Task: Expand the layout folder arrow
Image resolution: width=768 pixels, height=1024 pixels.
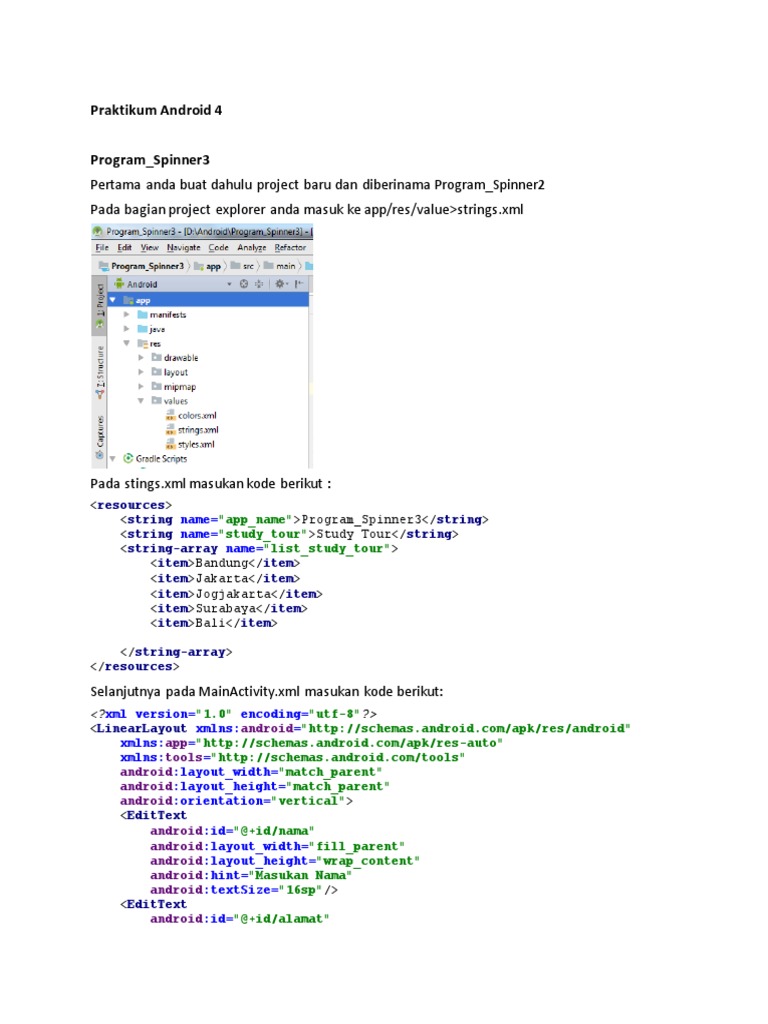Action: (x=141, y=372)
